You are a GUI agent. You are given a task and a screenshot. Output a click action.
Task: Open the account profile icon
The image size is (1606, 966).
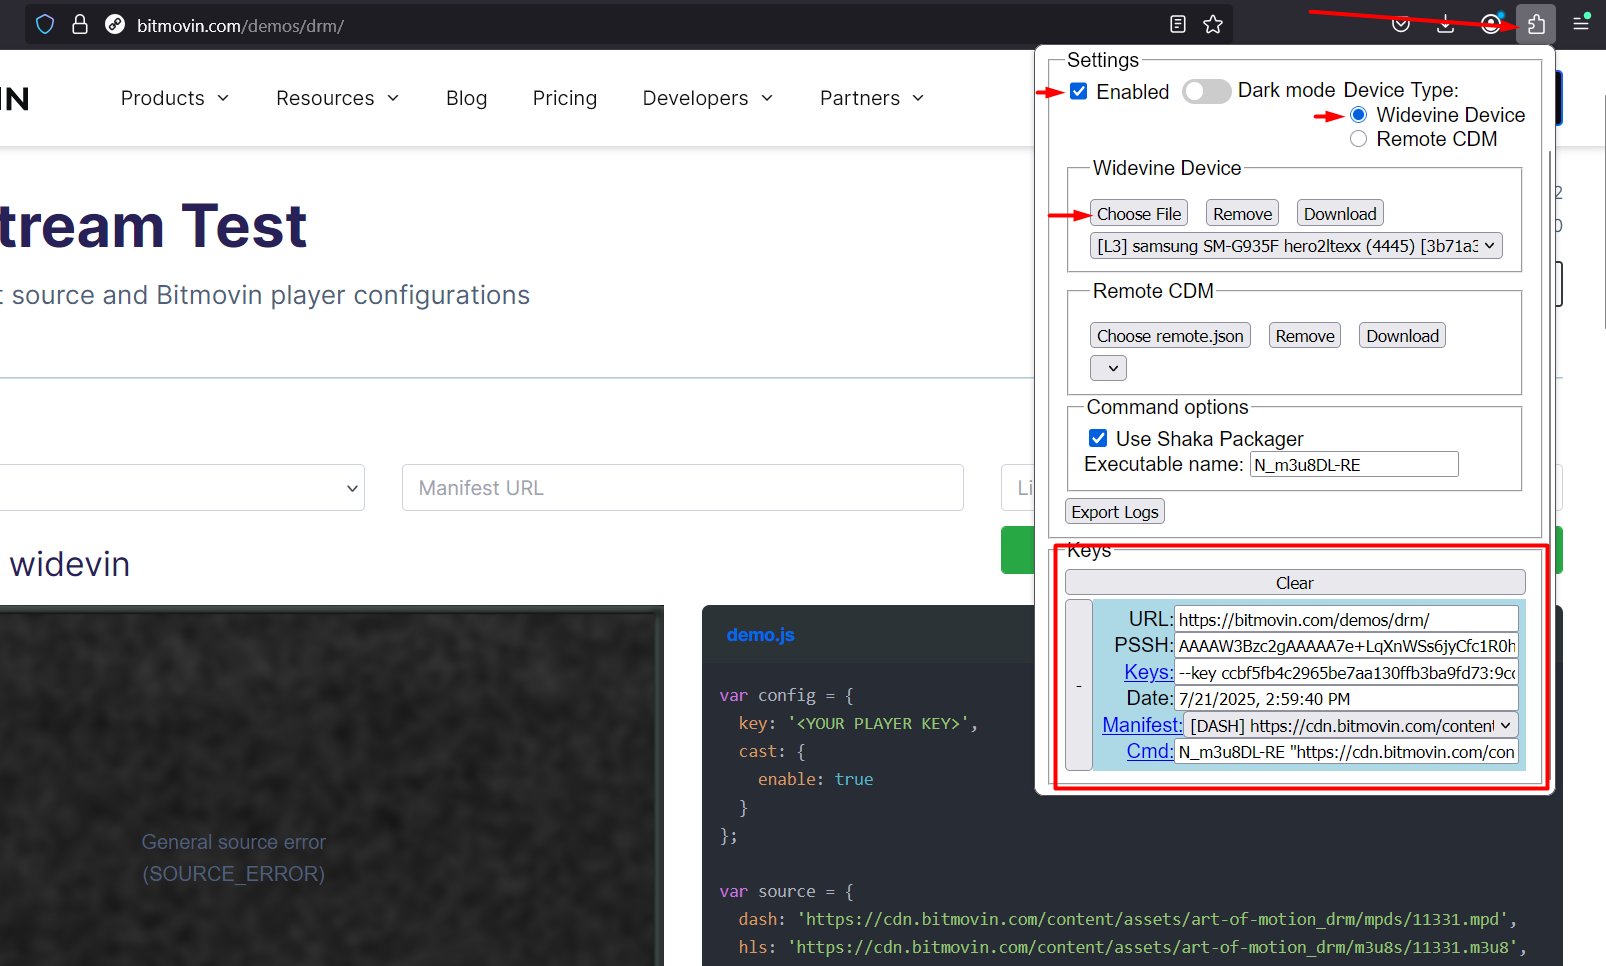click(x=1491, y=24)
